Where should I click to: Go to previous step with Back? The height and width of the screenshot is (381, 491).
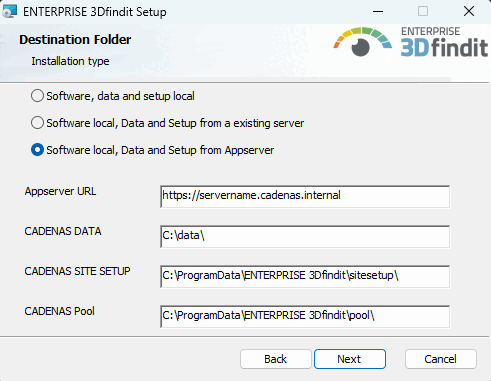(276, 359)
